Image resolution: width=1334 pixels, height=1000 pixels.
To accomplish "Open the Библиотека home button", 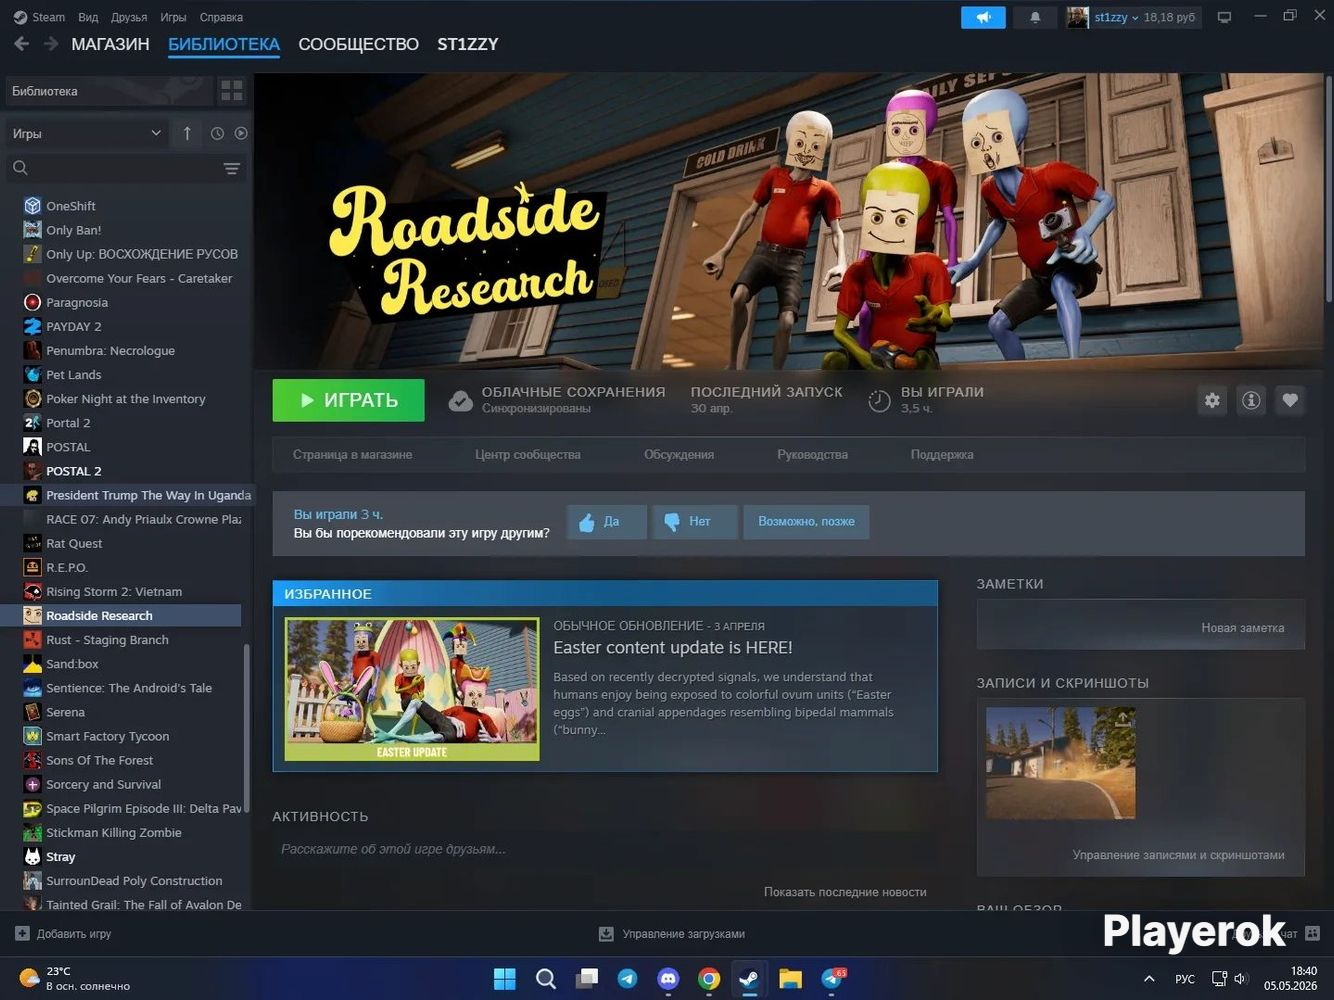I will pos(109,91).
